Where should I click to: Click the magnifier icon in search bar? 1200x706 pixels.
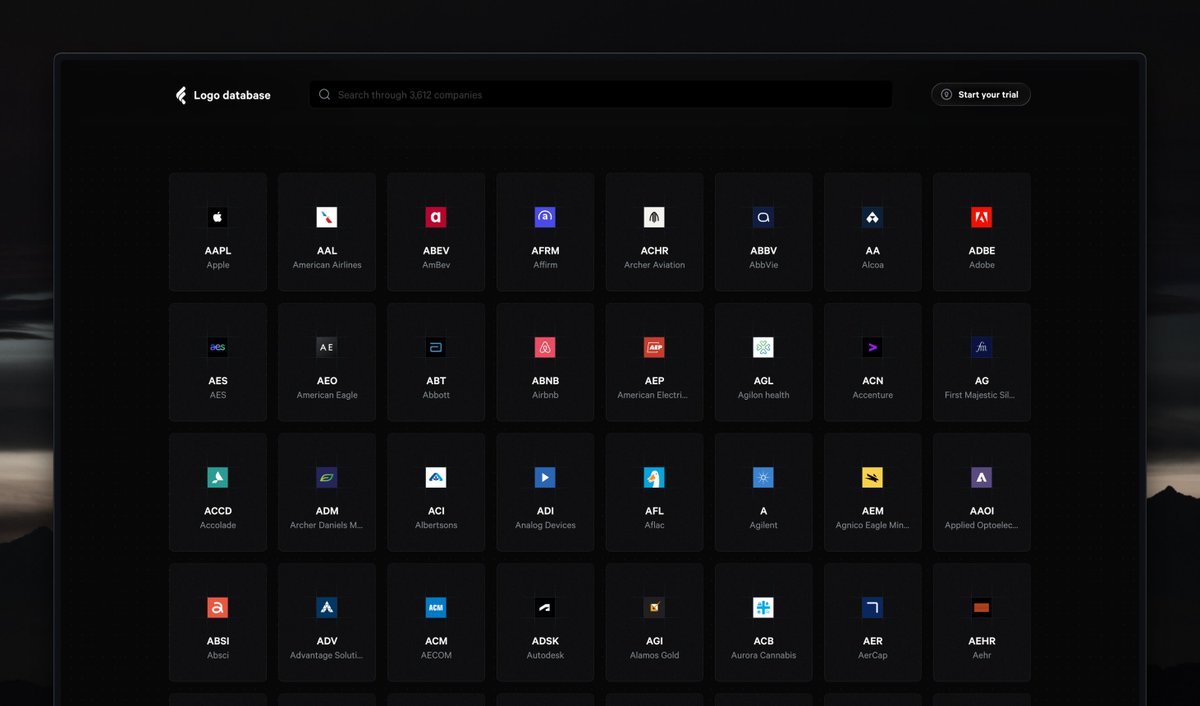click(324, 95)
